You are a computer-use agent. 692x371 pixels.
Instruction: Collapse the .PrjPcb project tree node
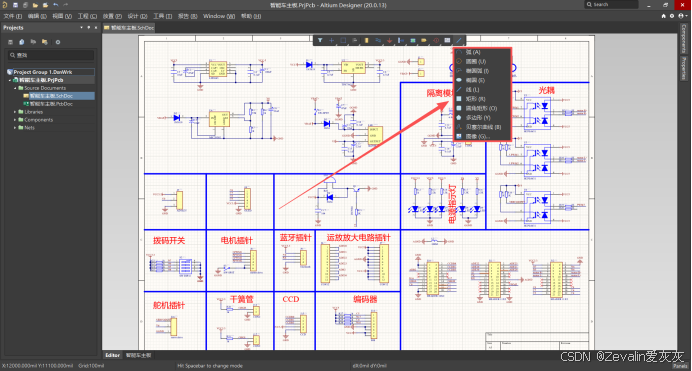pos(10,80)
